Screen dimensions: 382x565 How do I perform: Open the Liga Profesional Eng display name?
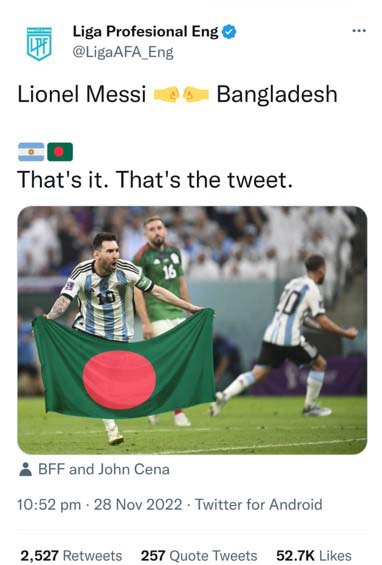point(145,32)
